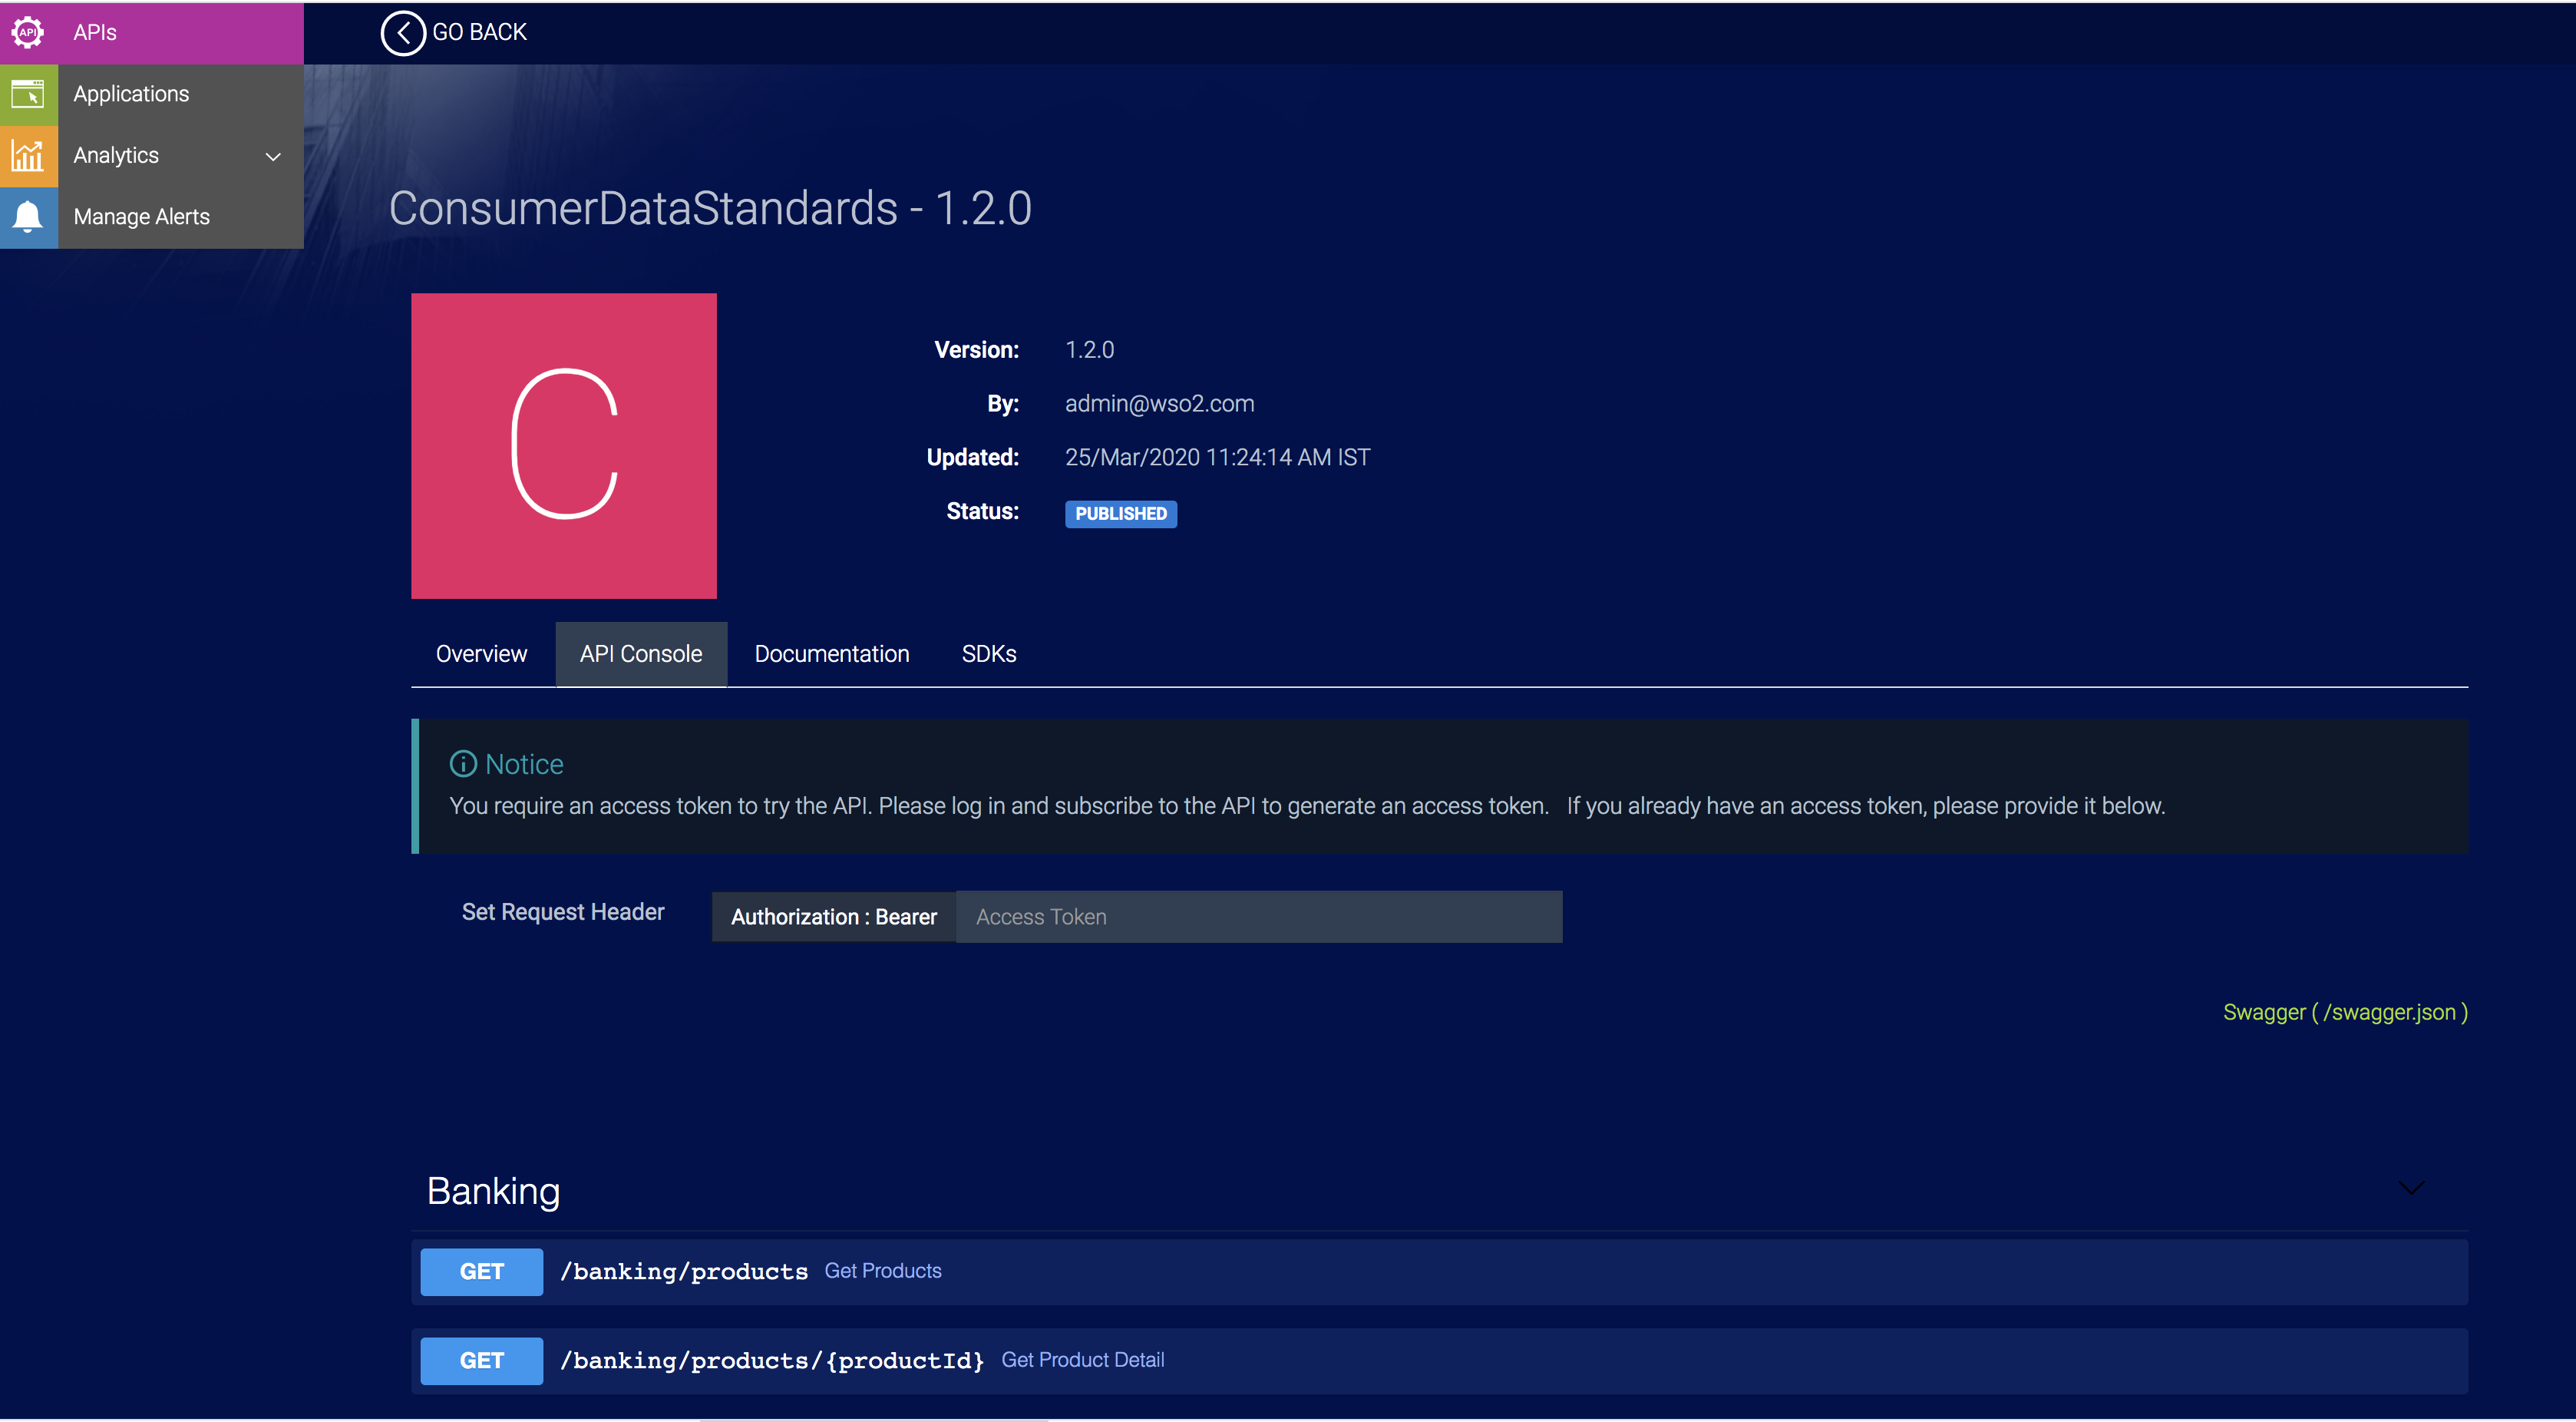This screenshot has height=1422, width=2576.
Task: Click the Go Back arrow circle icon
Action: coord(403,33)
